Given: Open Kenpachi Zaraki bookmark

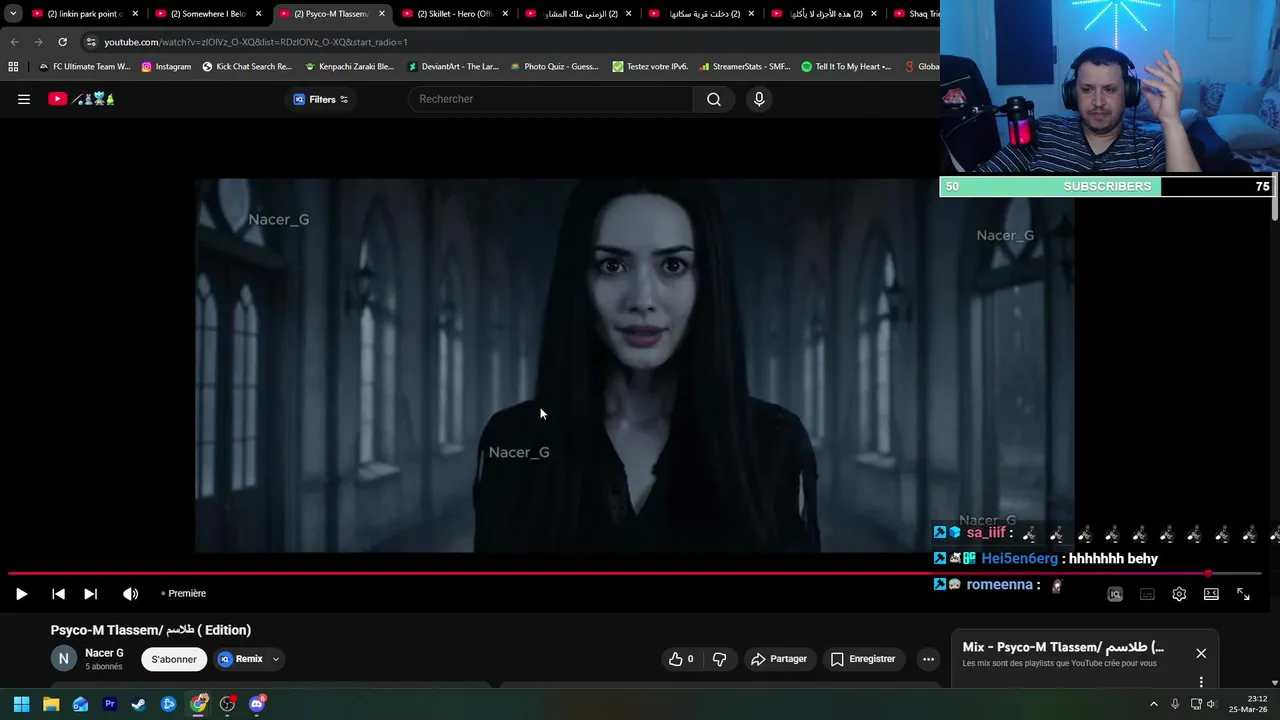Looking at the screenshot, I should [x=350, y=67].
